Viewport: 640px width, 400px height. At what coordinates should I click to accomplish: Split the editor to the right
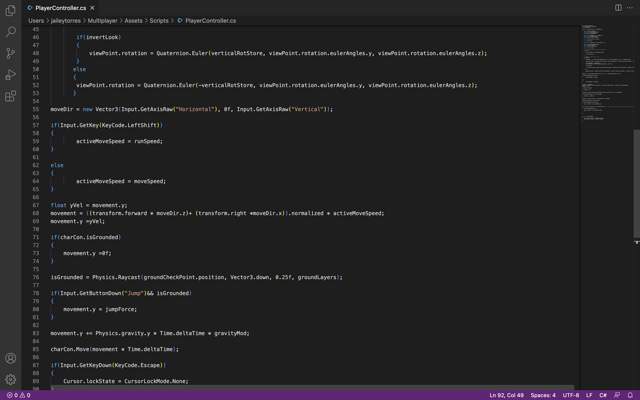point(618,8)
